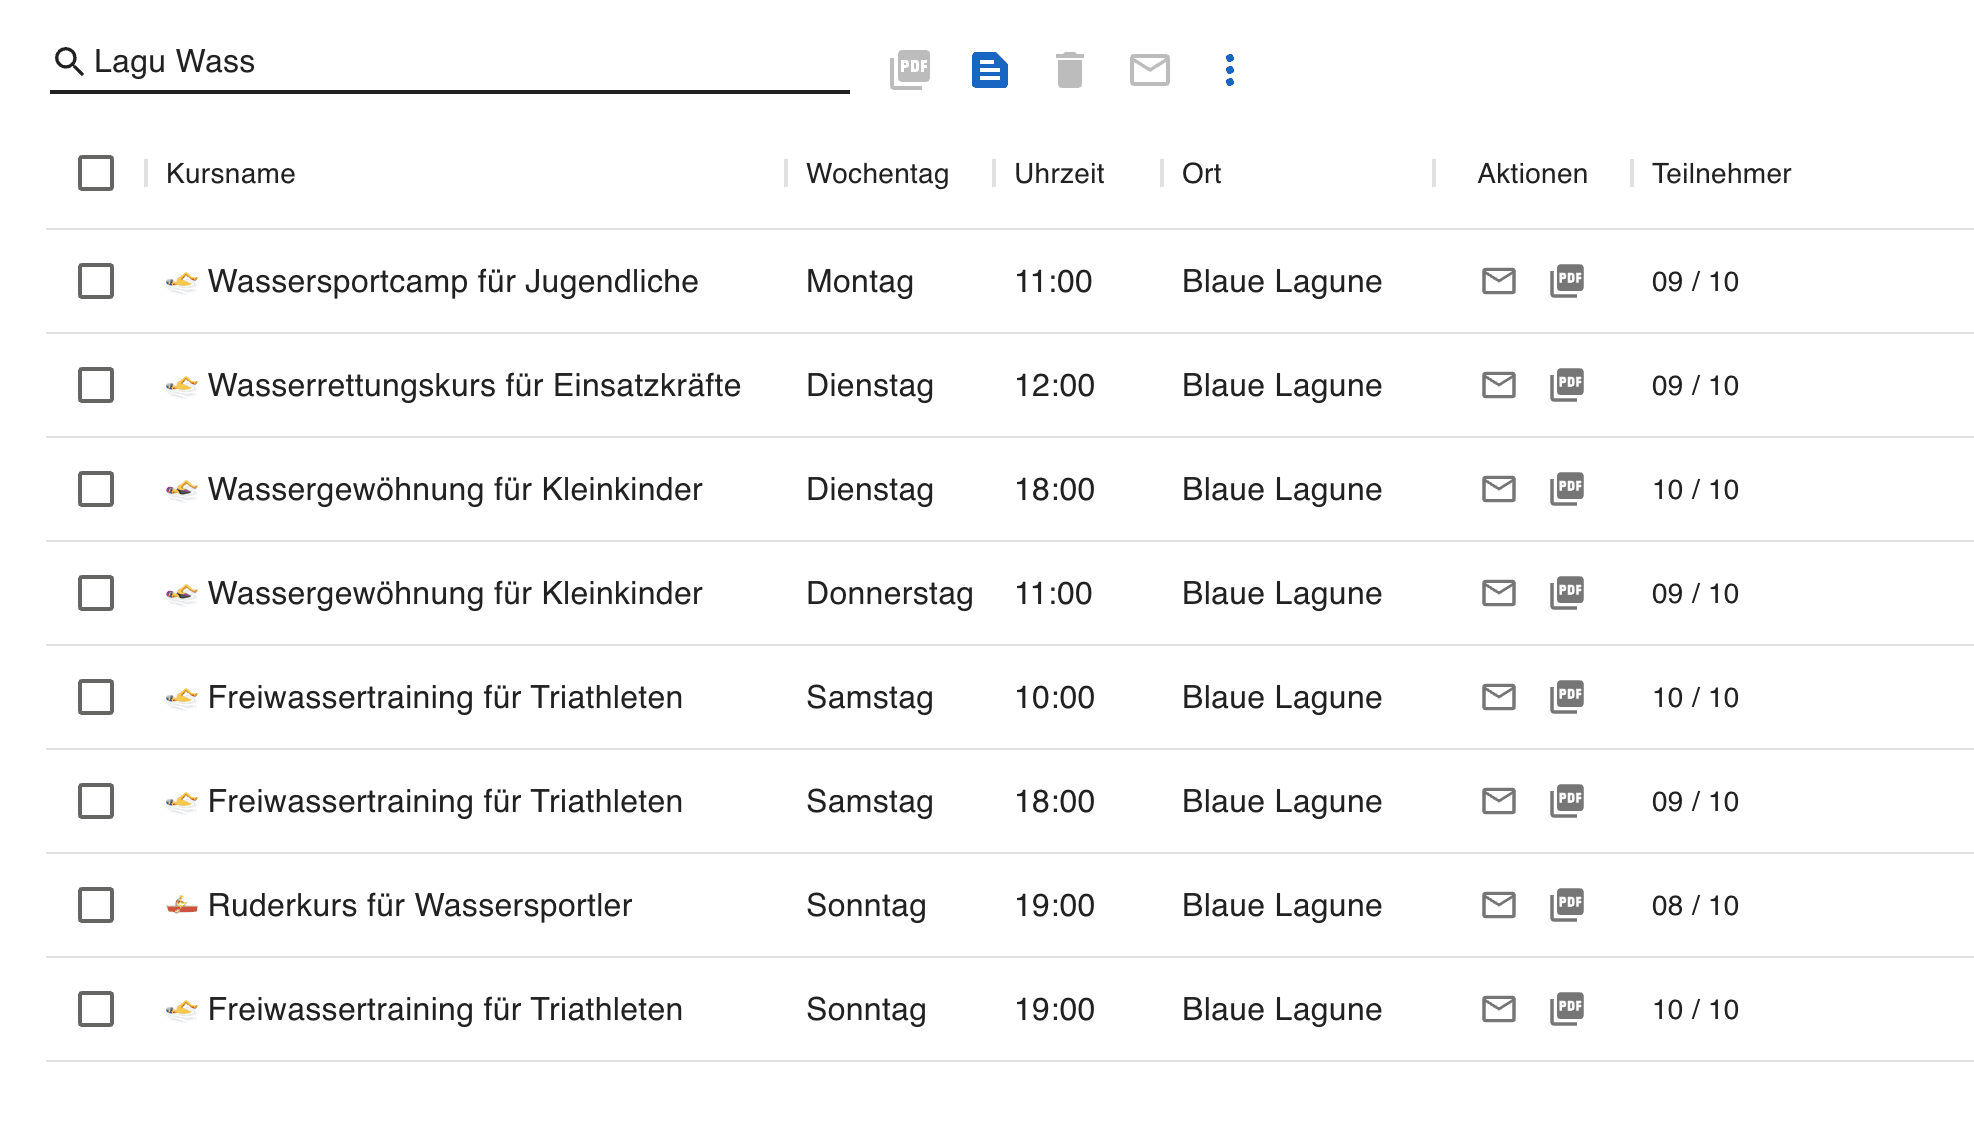Email the Samstag 10:00 Freiwassertraining course

coord(1498,697)
